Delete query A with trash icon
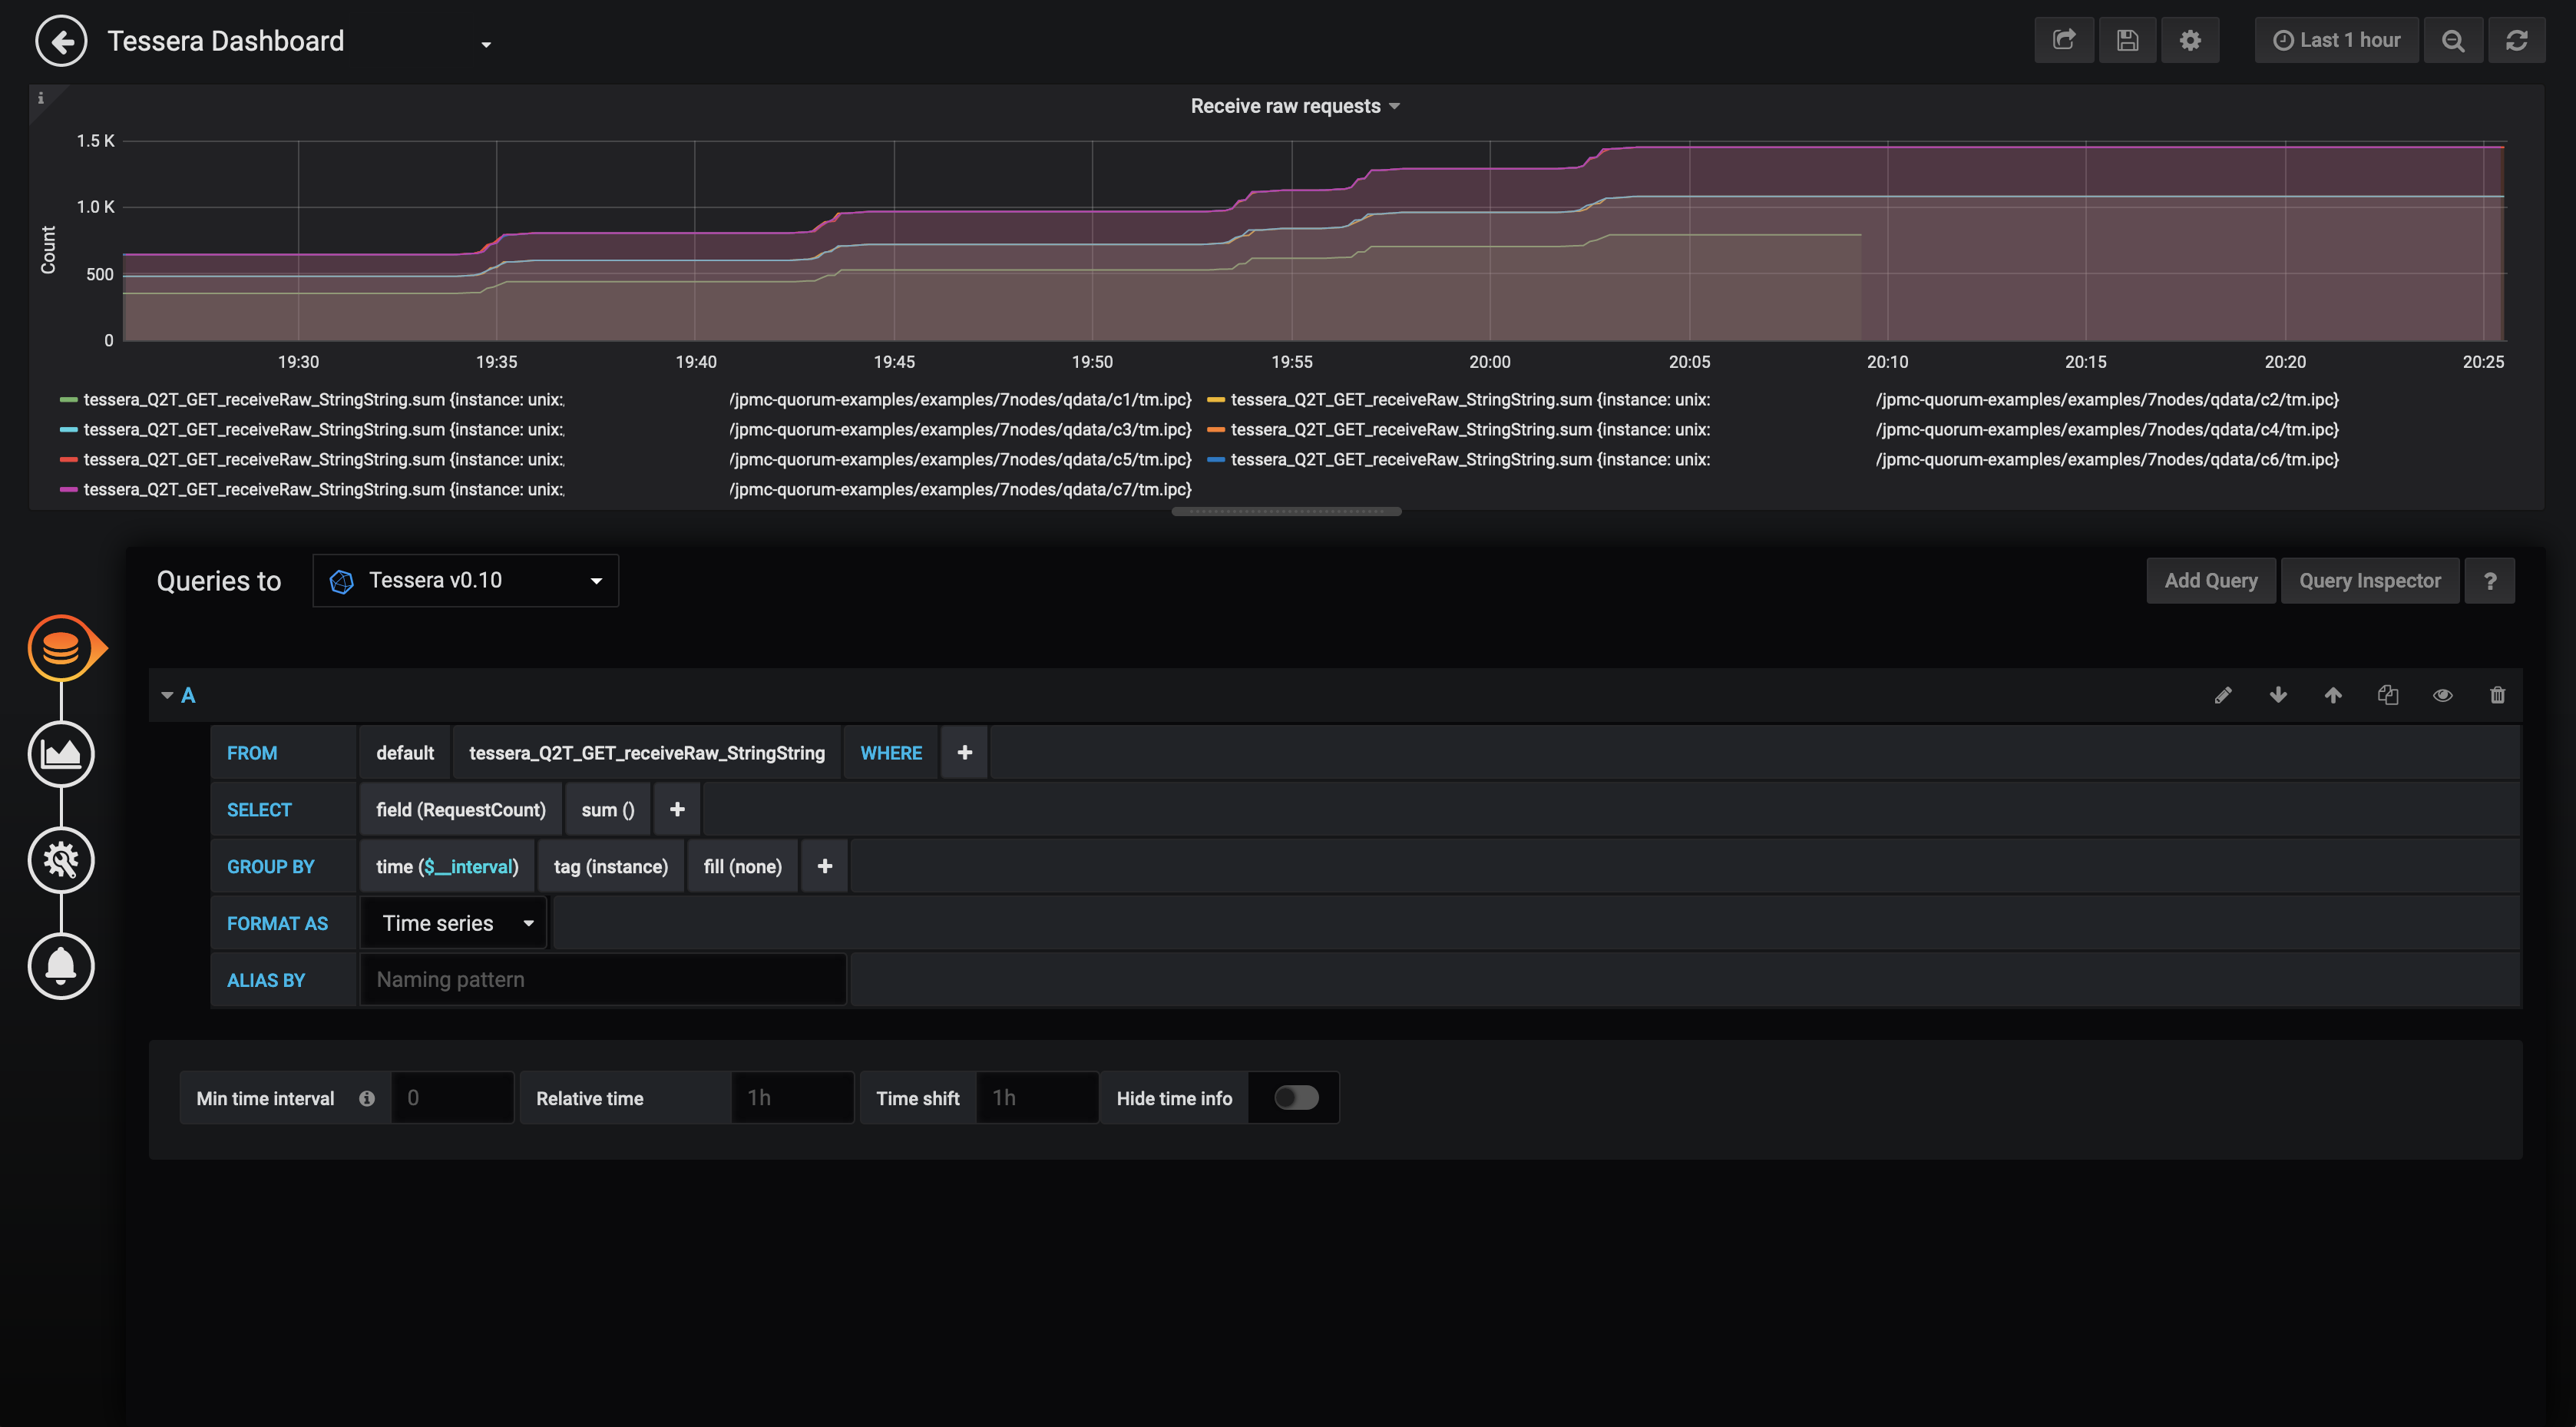Viewport: 2576px width, 1427px height. coord(2497,695)
